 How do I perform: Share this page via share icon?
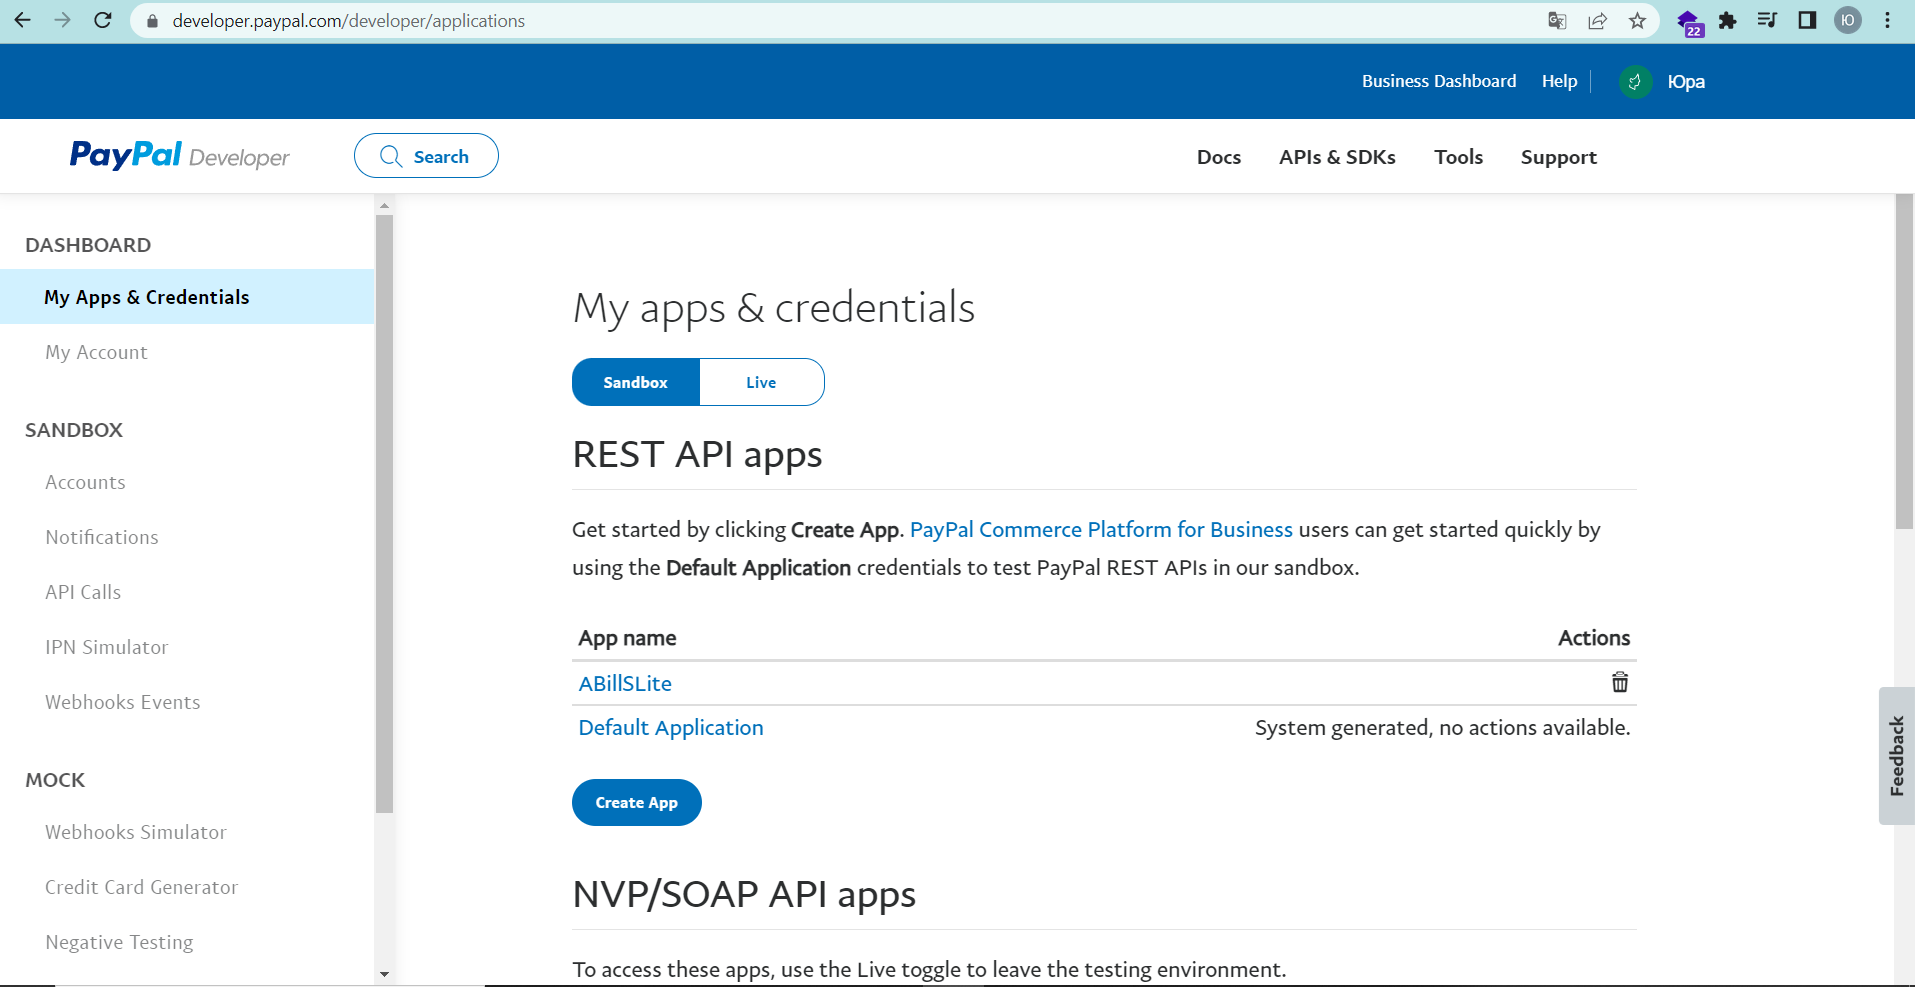coord(1597,21)
